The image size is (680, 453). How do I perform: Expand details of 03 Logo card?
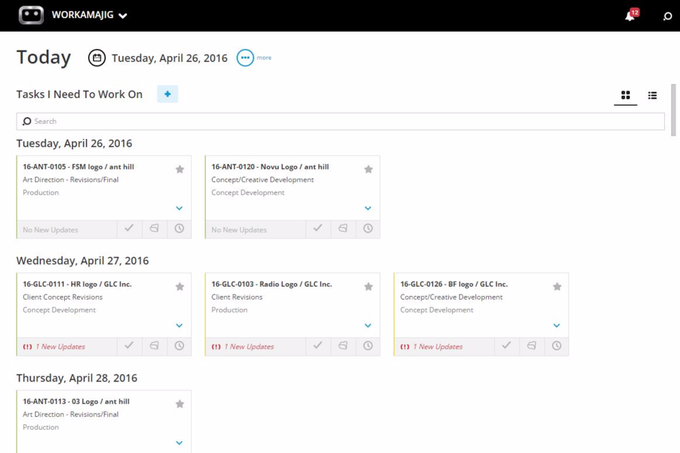click(179, 443)
